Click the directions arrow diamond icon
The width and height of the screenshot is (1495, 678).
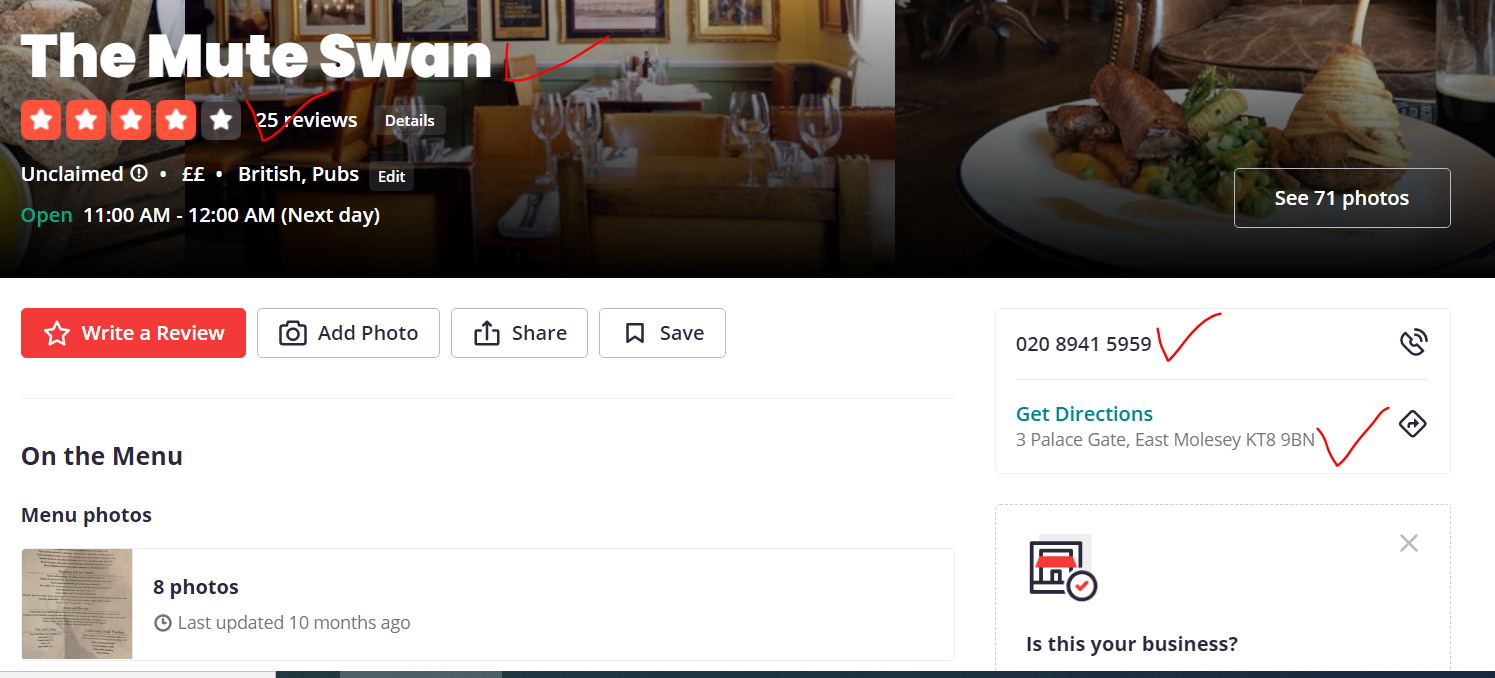click(x=1412, y=424)
